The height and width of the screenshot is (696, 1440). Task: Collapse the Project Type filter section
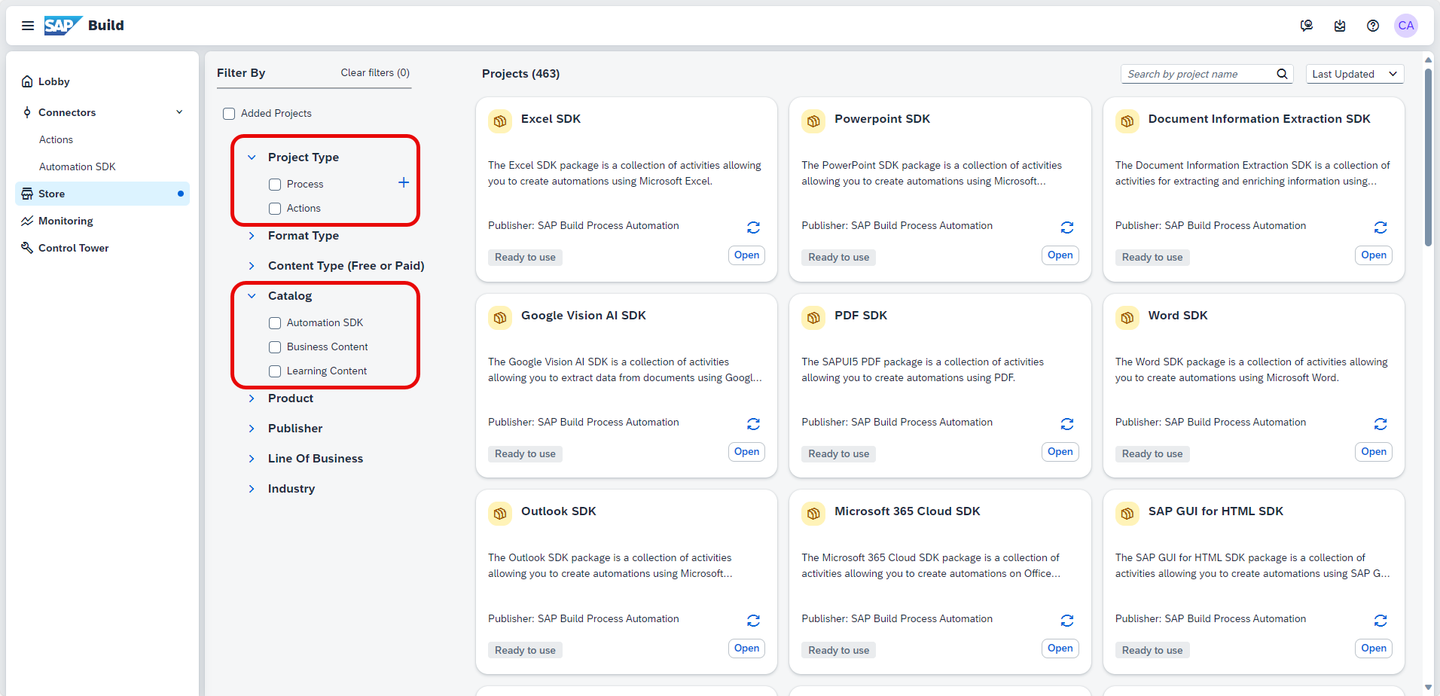[x=252, y=157]
